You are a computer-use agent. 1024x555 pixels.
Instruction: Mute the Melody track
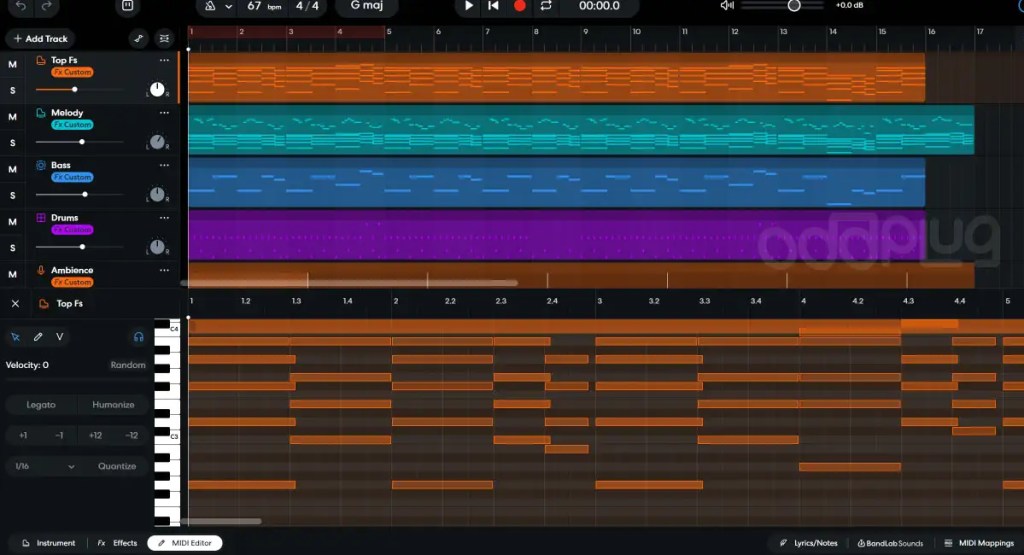12,117
